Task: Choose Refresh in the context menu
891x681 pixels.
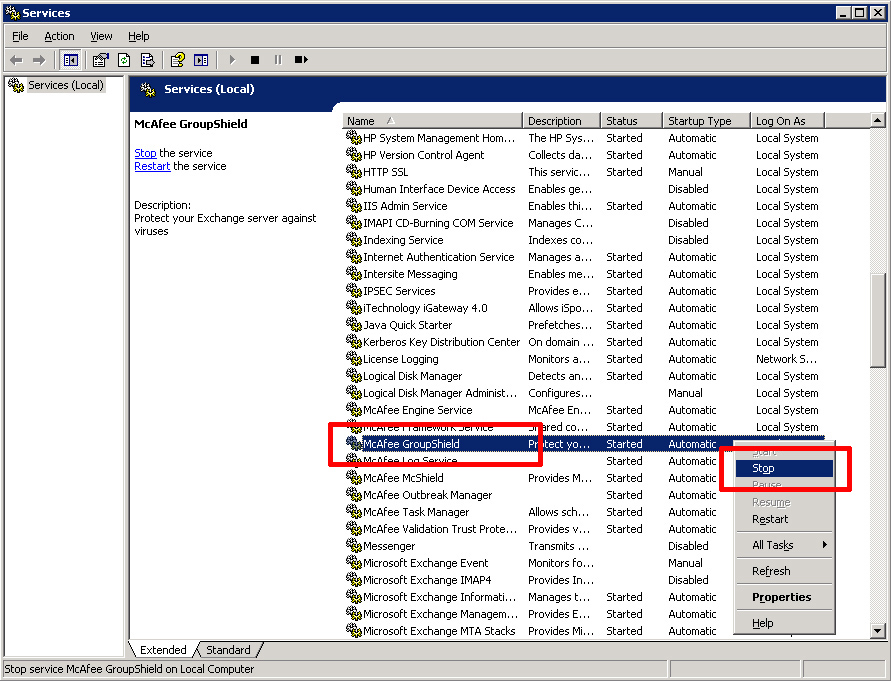Action: [x=784, y=571]
